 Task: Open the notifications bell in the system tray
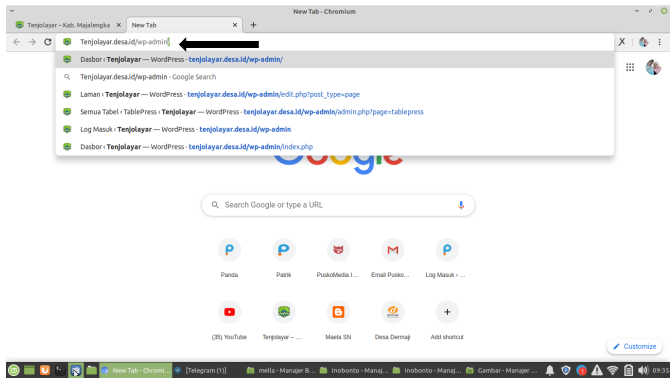click(550, 370)
